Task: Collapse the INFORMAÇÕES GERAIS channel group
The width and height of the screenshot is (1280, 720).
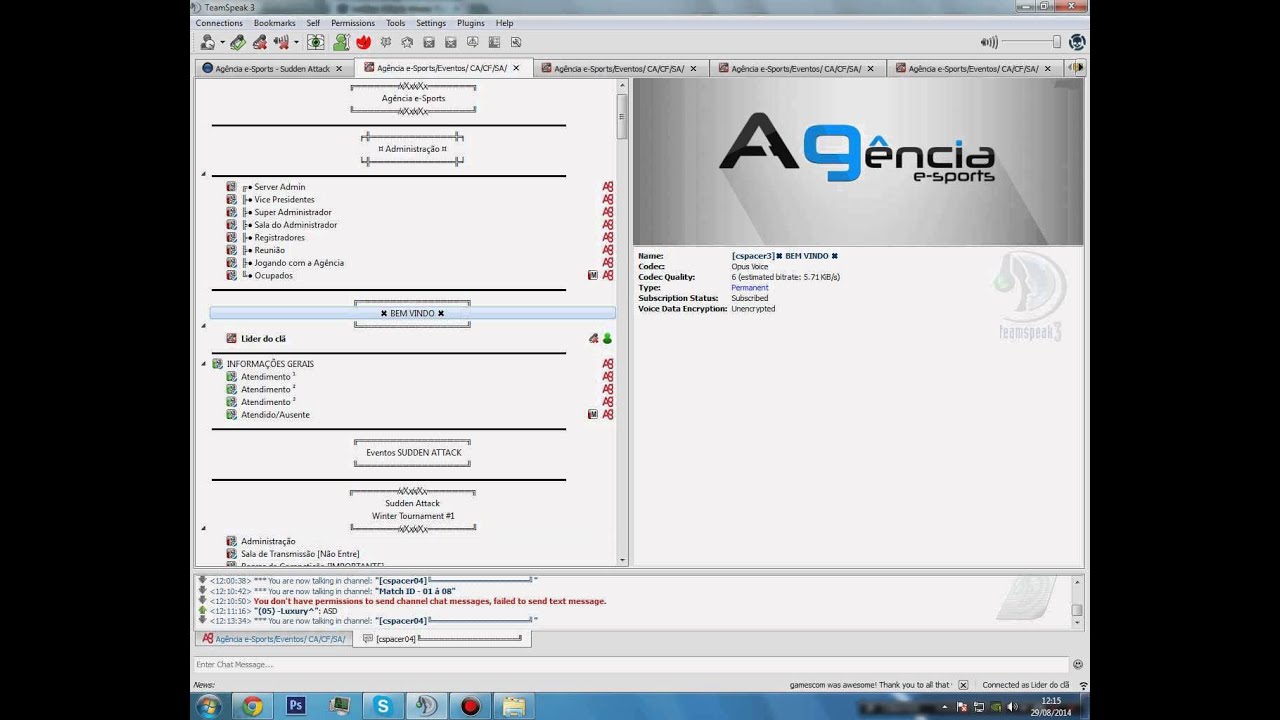Action: (204, 364)
